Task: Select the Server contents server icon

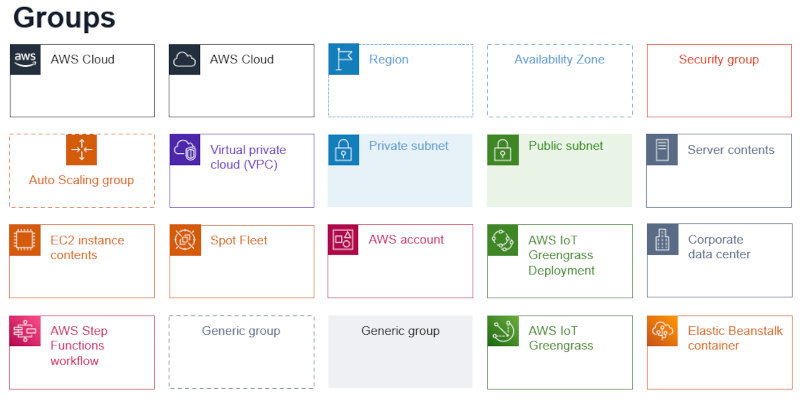Action: [x=662, y=149]
